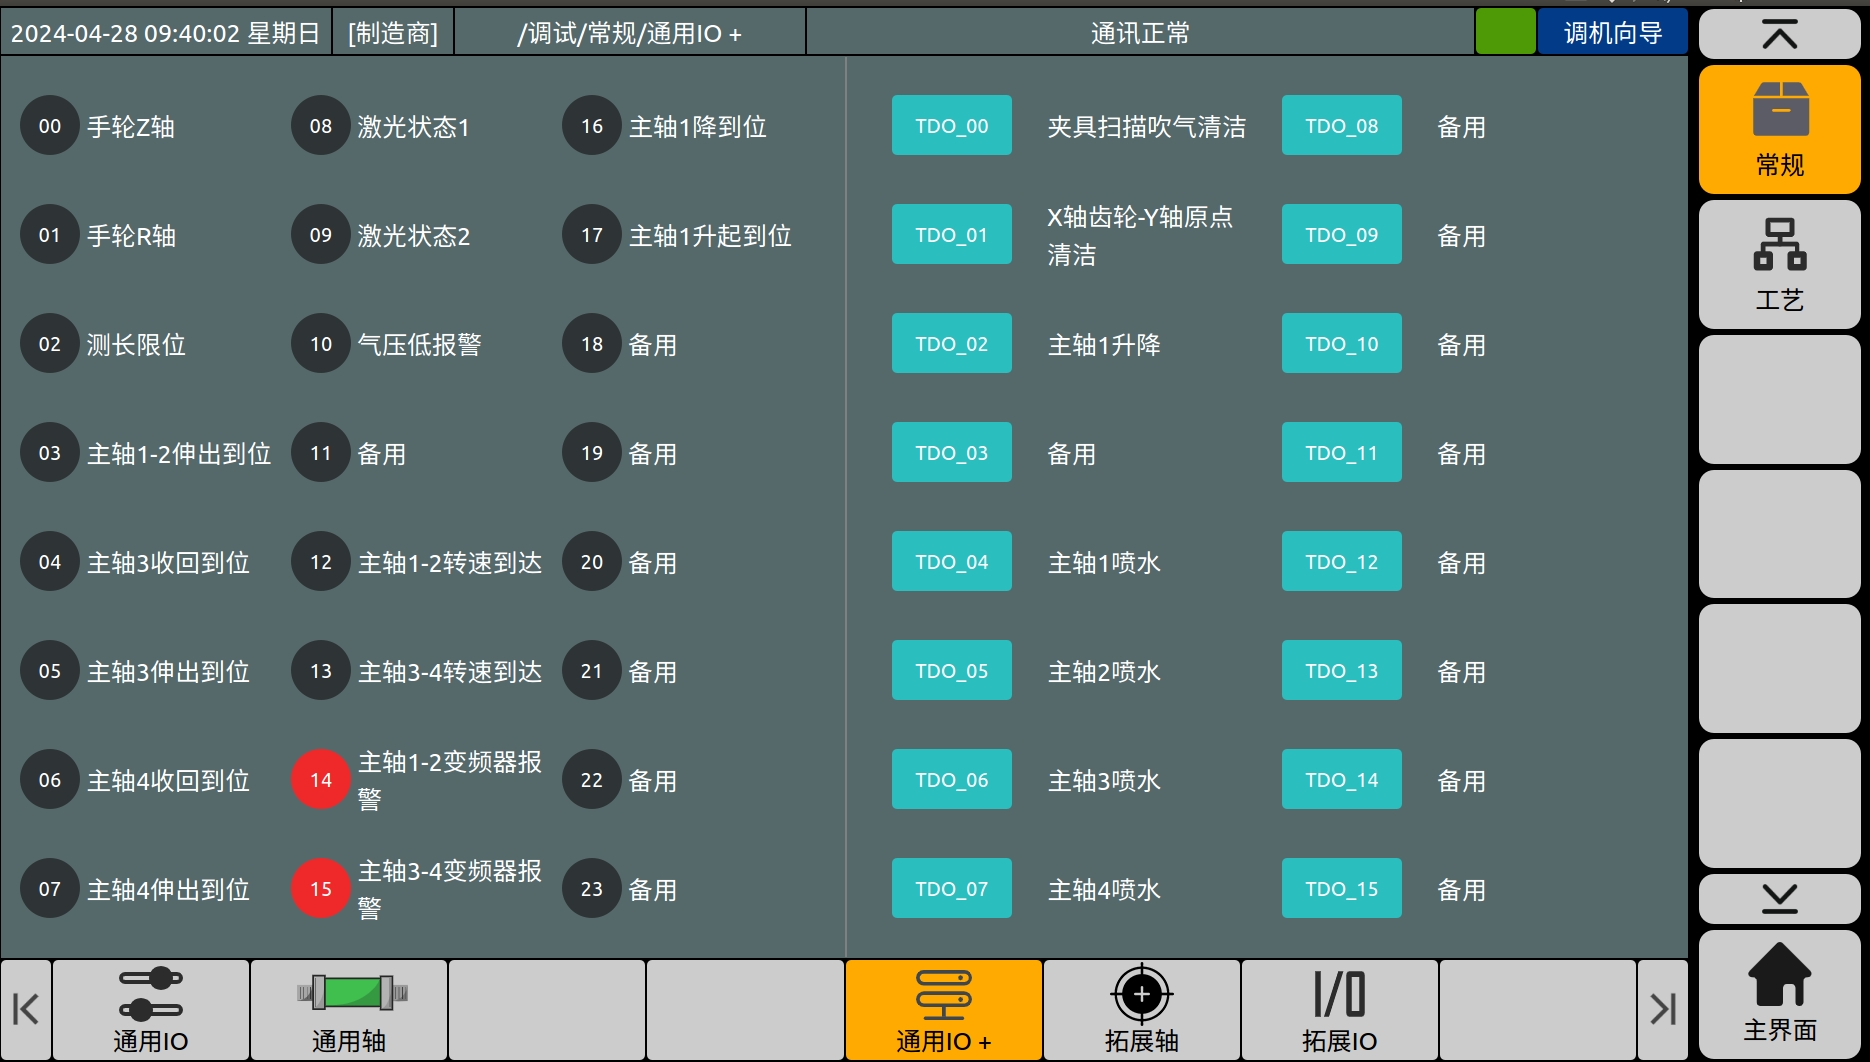The height and width of the screenshot is (1062, 1870).
Task: Click the [制造商] manufacturer label
Action: 393,33
